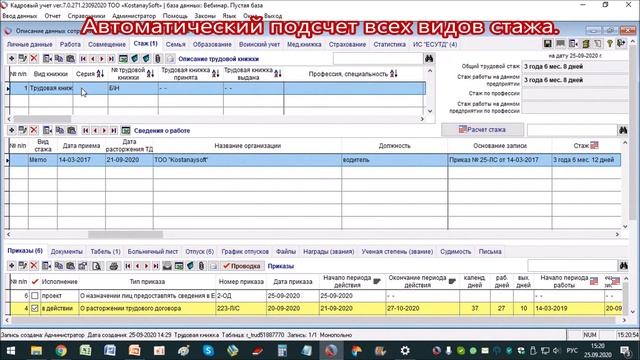Select cell Приказ № 25-ЛС от 14-03-2017

pos(500,160)
